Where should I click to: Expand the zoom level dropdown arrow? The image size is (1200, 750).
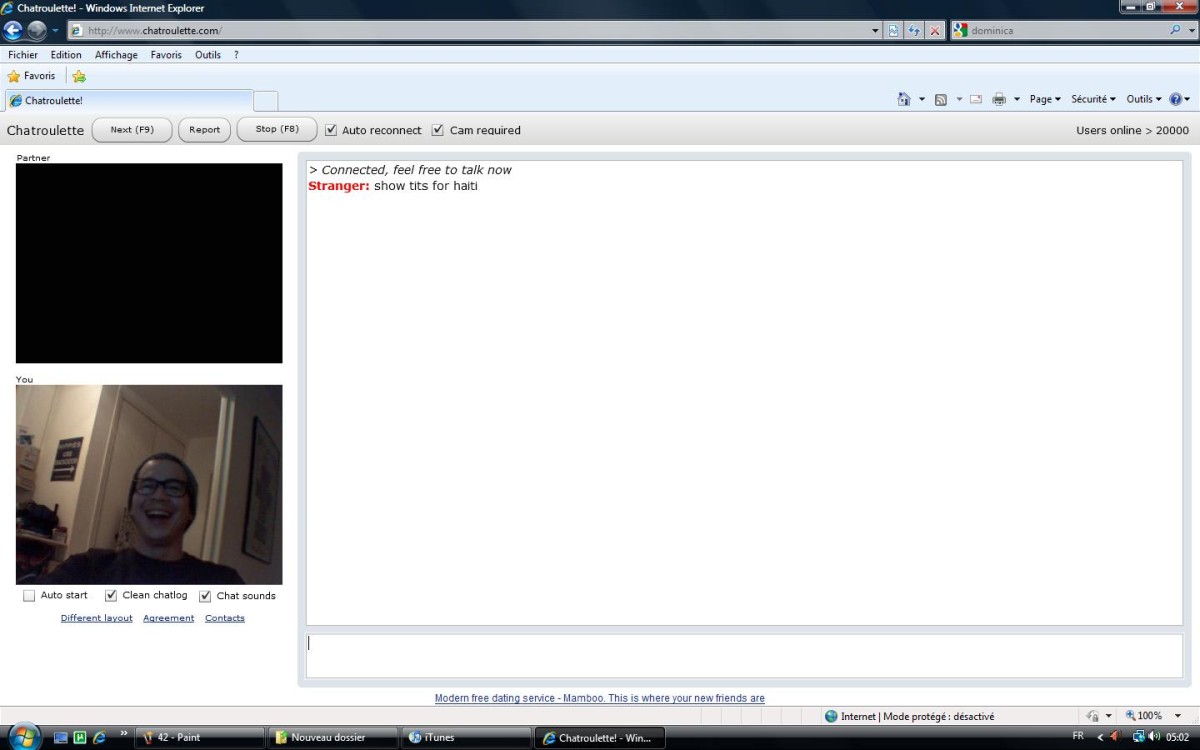point(1178,716)
